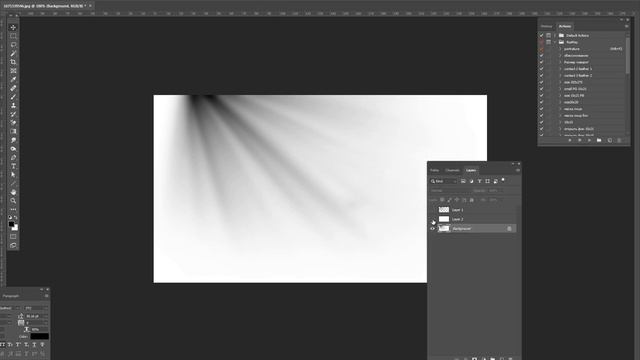Select the Healing Brush tool
This screenshot has width=640, height=360.
point(13,88)
